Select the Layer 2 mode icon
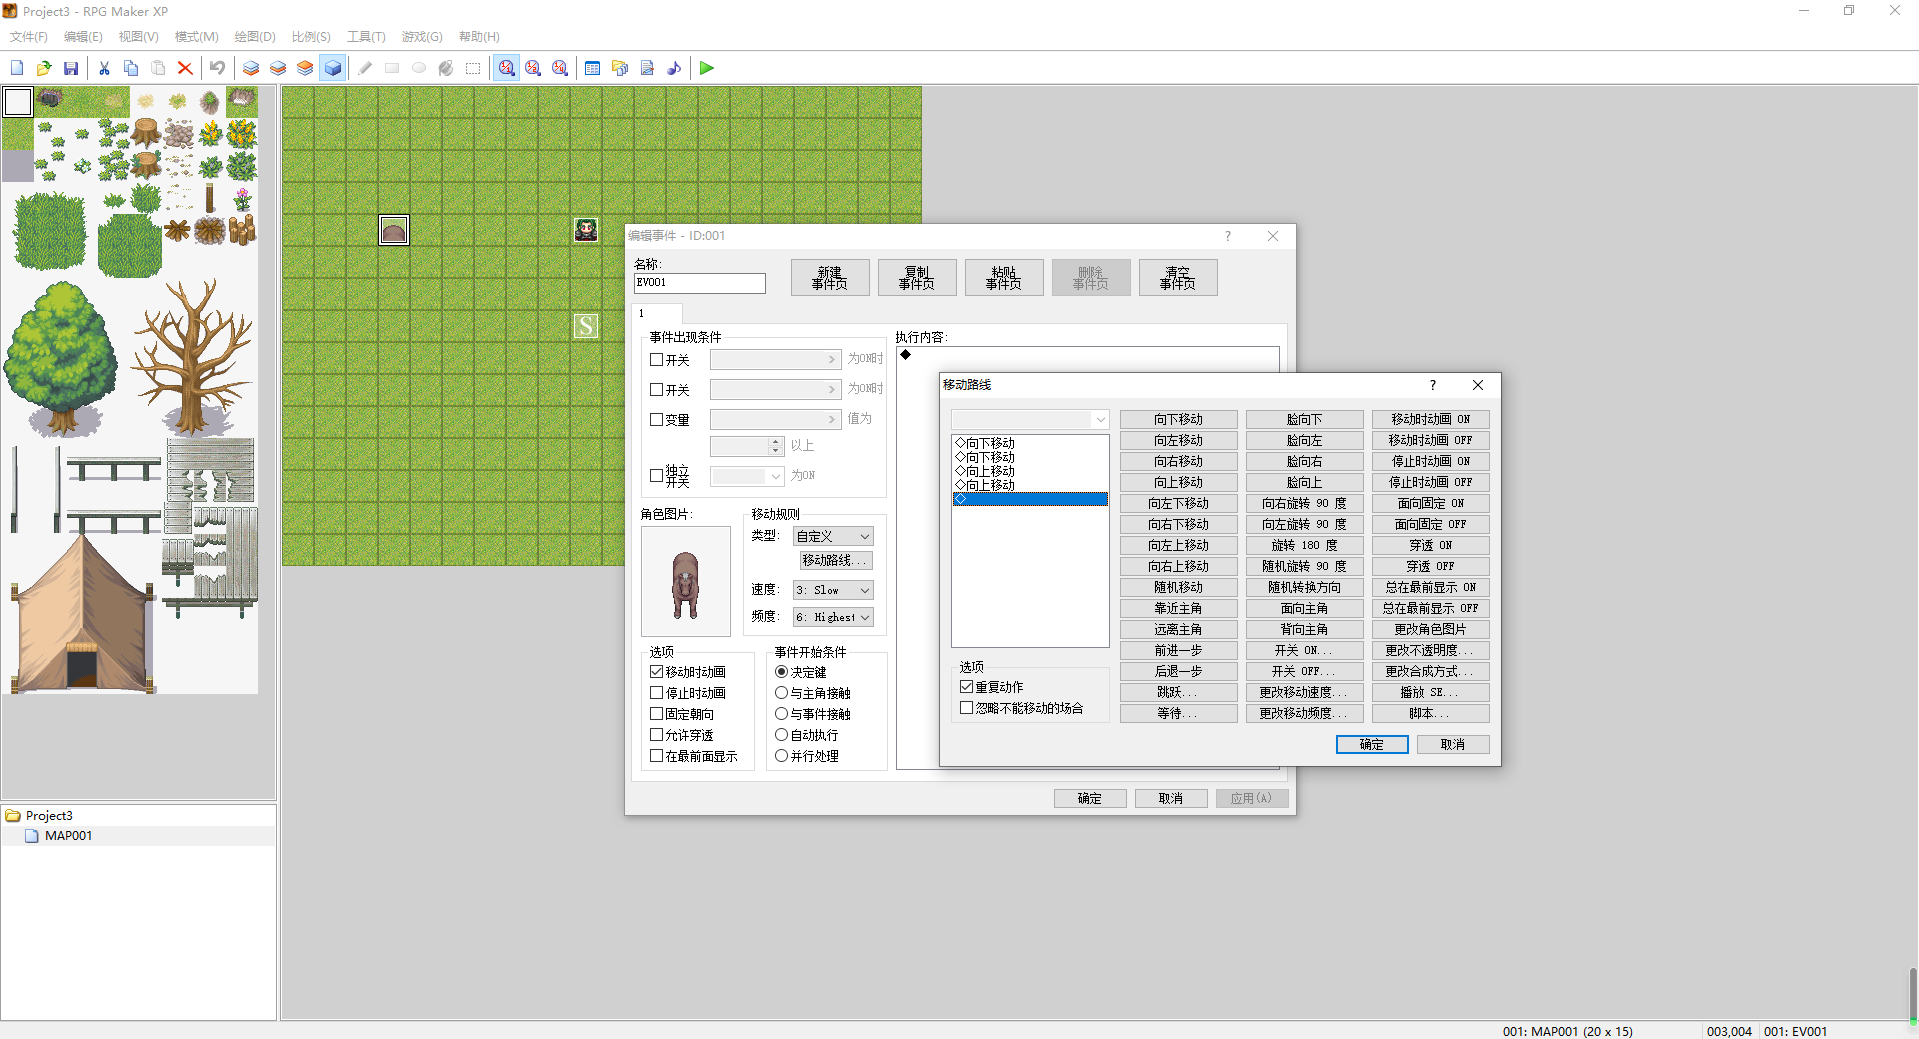 278,68
